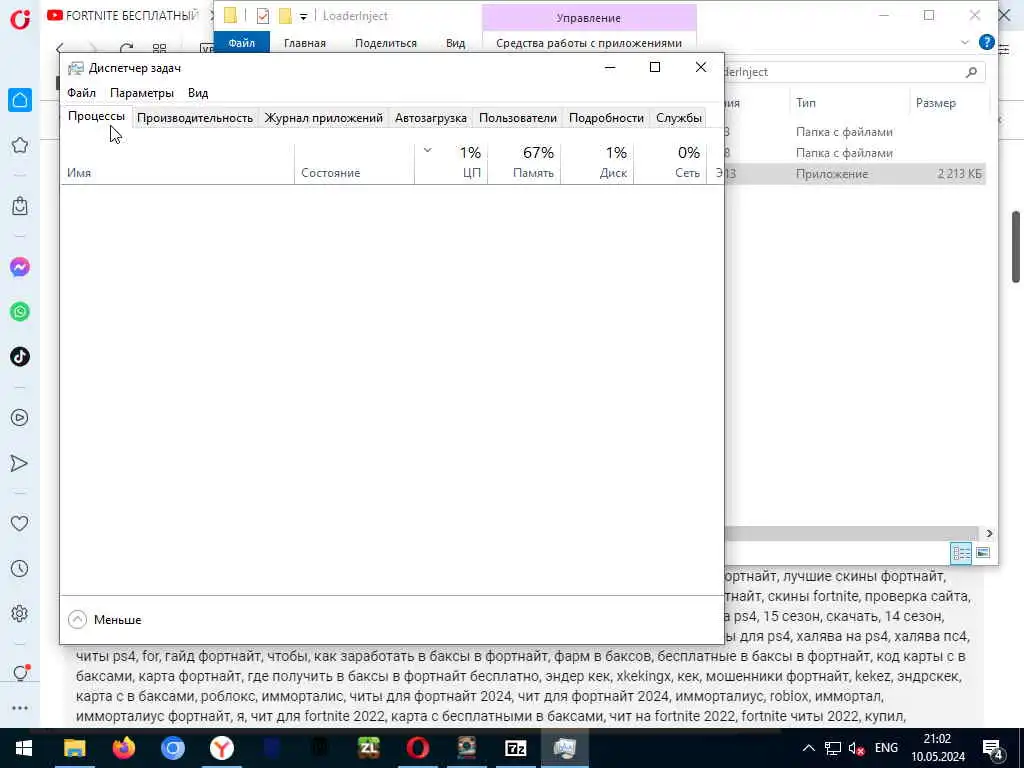Open the Пользователи tab
The image size is (1024, 768).
(518, 118)
